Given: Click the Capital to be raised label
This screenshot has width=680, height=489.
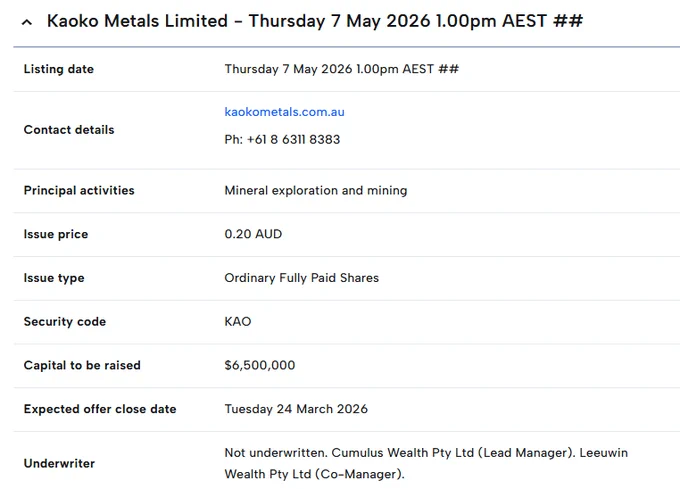Looking at the screenshot, I should tap(82, 365).
